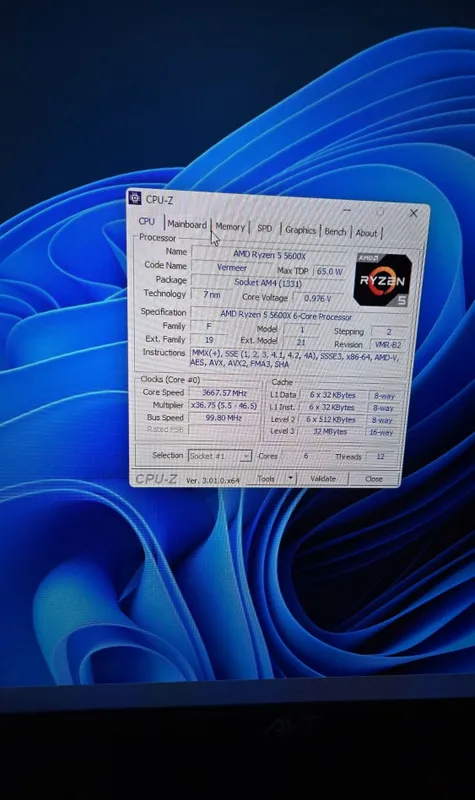Click the Threads value 12
475x800 pixels.
tap(381, 457)
